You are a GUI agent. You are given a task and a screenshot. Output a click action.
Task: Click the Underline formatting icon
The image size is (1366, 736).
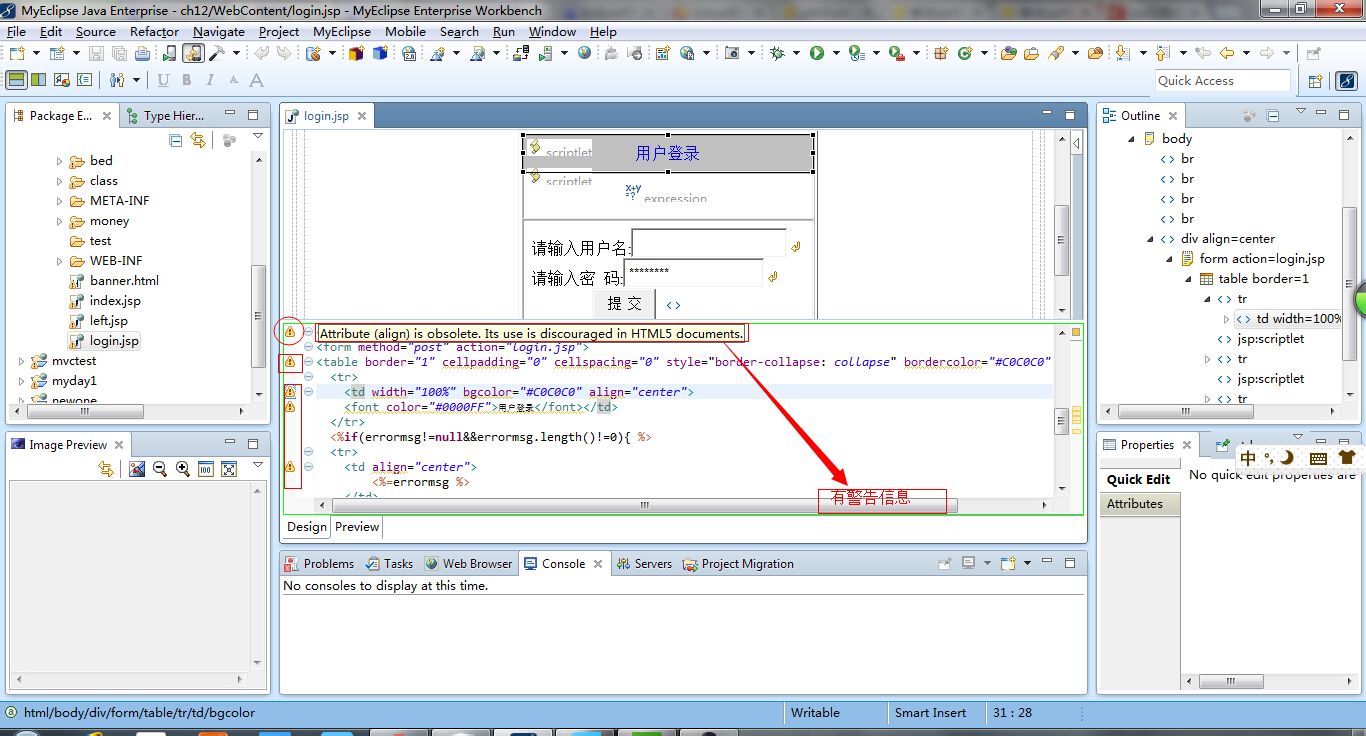[x=163, y=80]
